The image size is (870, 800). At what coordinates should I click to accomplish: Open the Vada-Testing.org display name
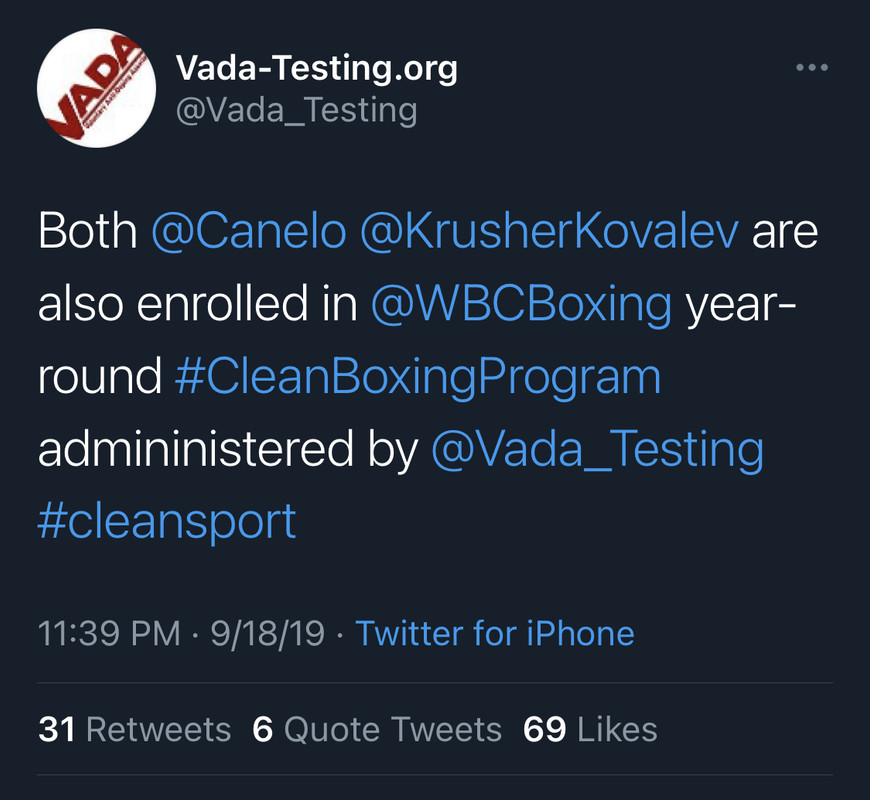[x=316, y=68]
